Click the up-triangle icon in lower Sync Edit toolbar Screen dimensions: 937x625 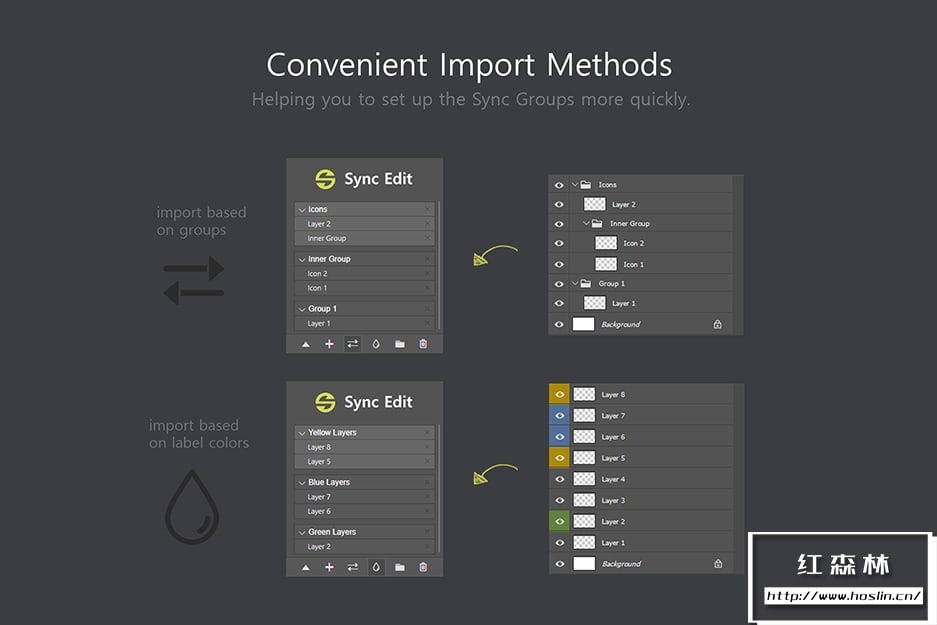click(x=306, y=567)
